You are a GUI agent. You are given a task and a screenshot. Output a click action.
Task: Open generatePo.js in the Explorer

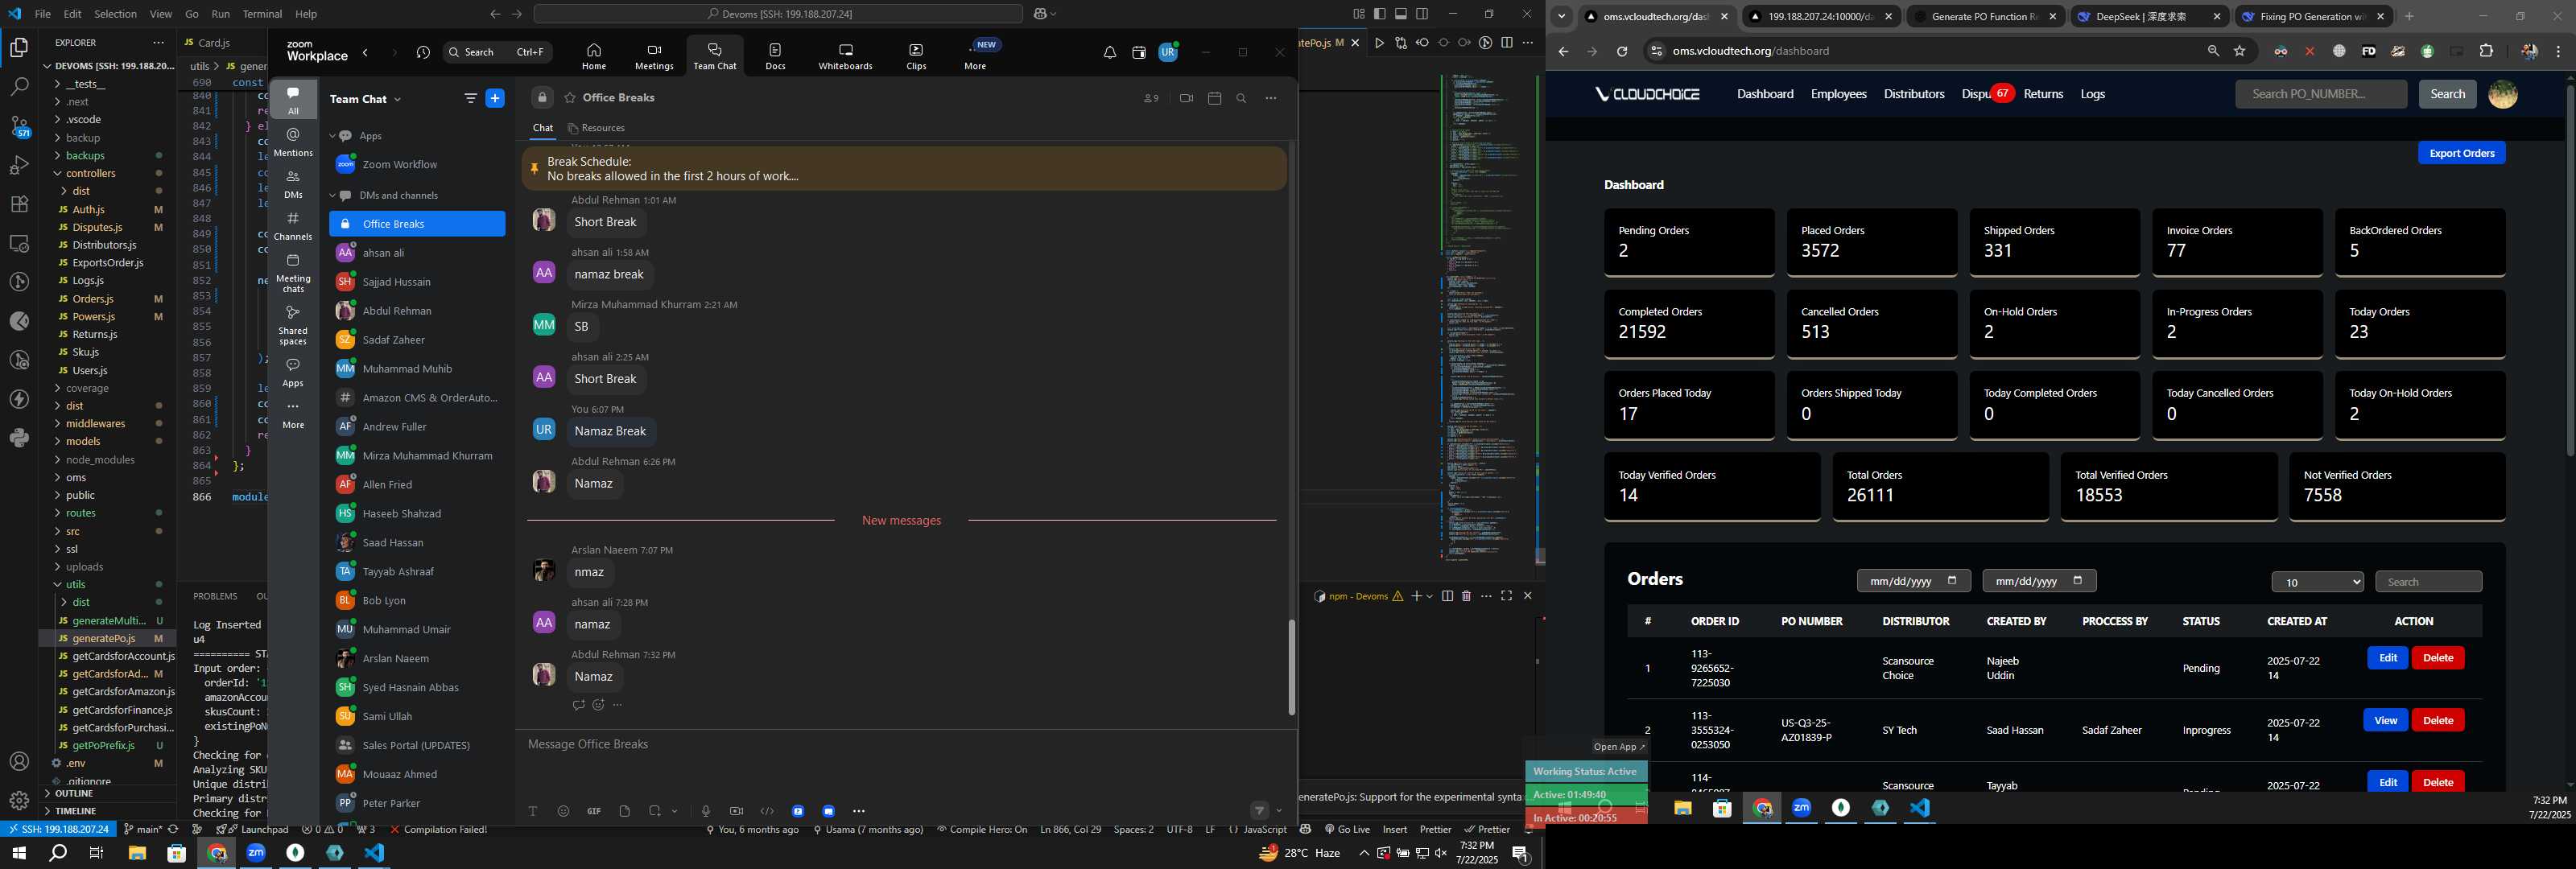(103, 638)
